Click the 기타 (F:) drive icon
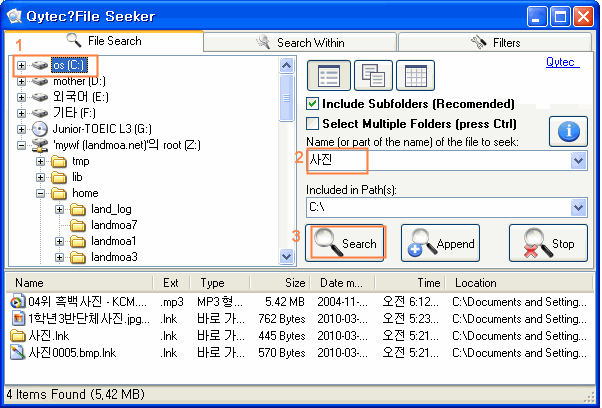This screenshot has width=602, height=408. [x=40, y=113]
